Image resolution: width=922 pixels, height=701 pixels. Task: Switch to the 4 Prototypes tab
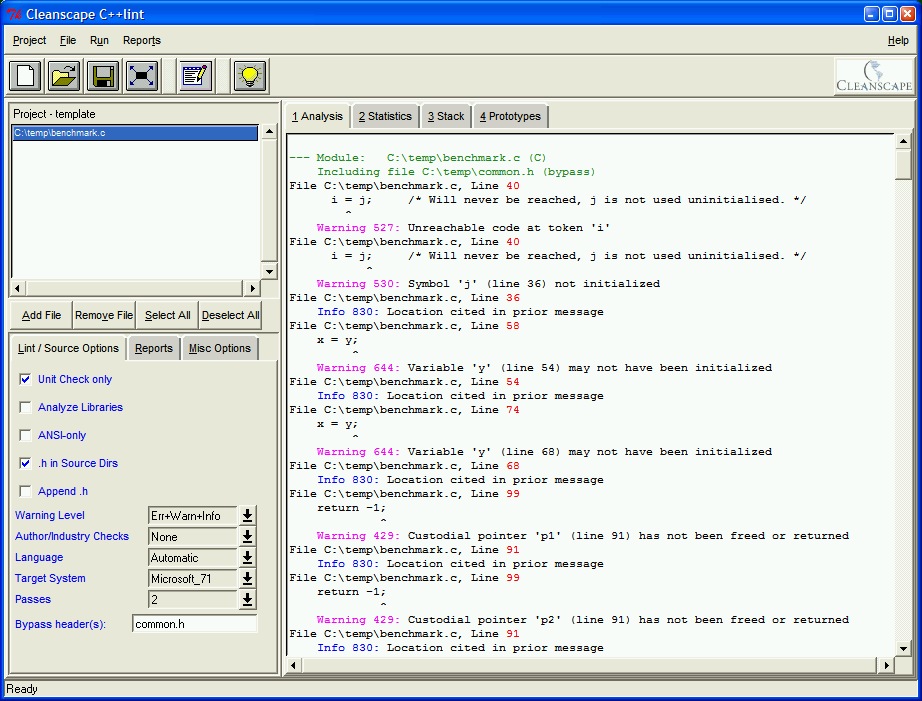tap(510, 116)
